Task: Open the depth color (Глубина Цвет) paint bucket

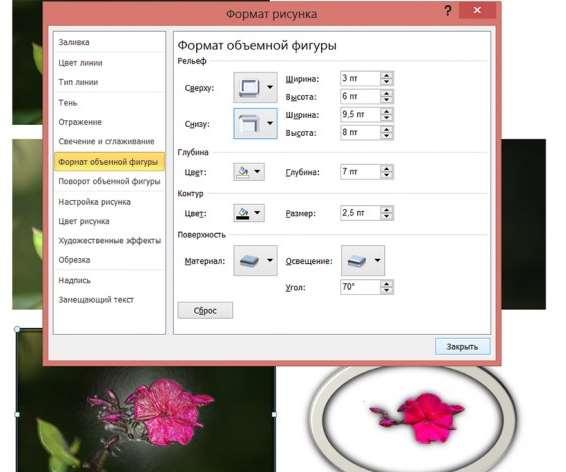Action: (x=248, y=172)
